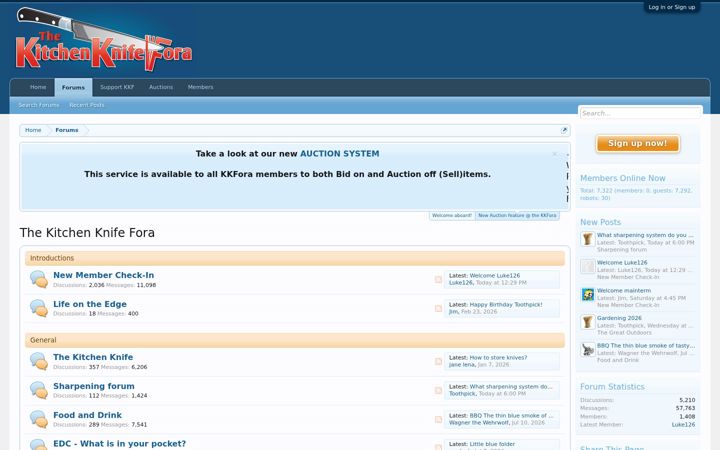
Task: Open the Food and Drink forum
Action: pos(88,415)
